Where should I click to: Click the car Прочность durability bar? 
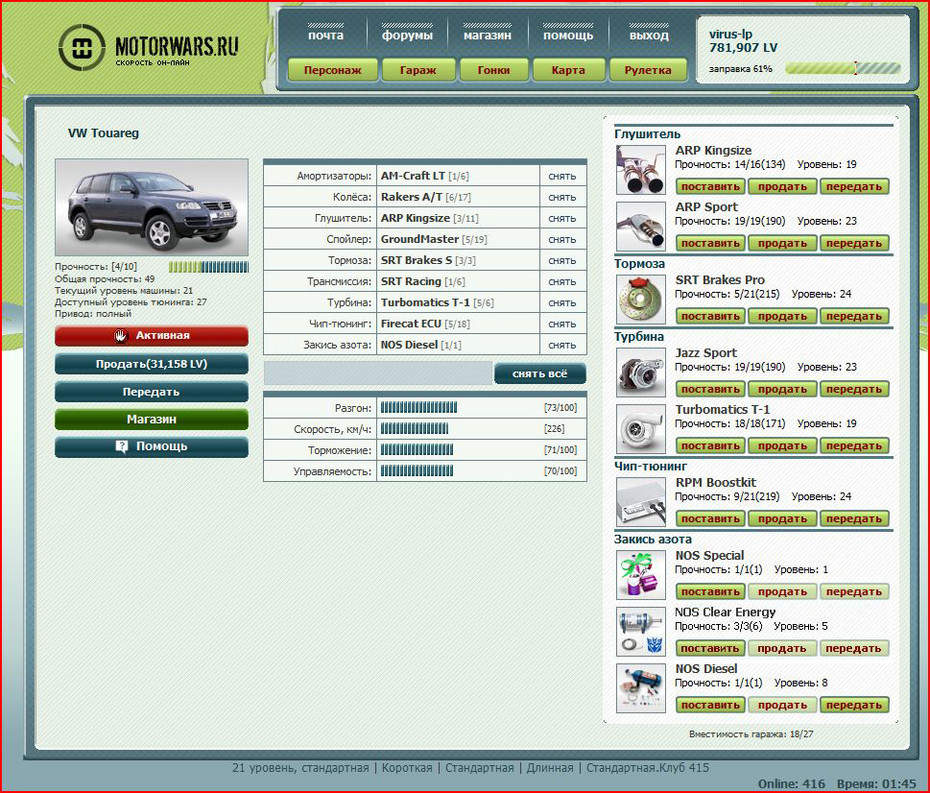point(209,267)
